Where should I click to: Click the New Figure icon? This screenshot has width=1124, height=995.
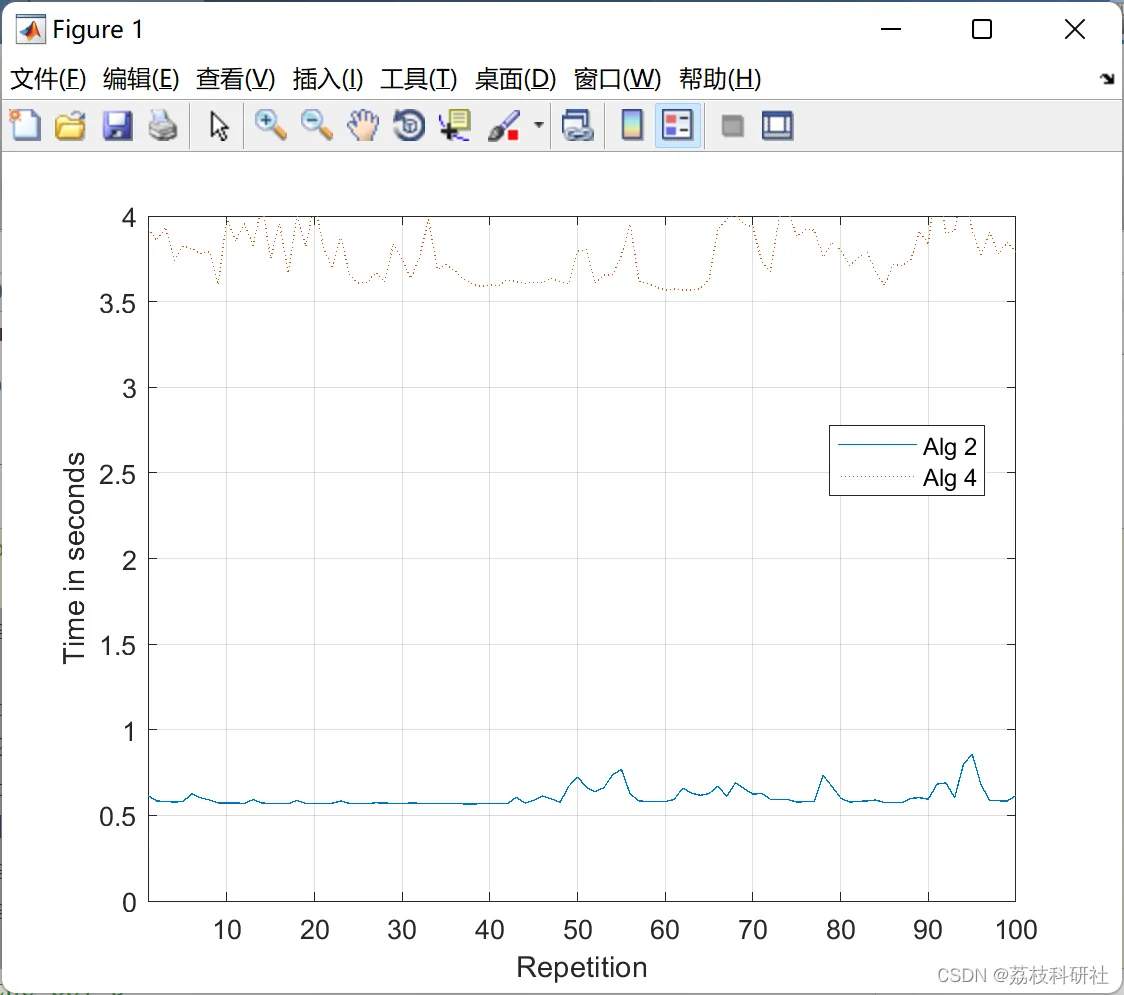pyautogui.click(x=26, y=126)
